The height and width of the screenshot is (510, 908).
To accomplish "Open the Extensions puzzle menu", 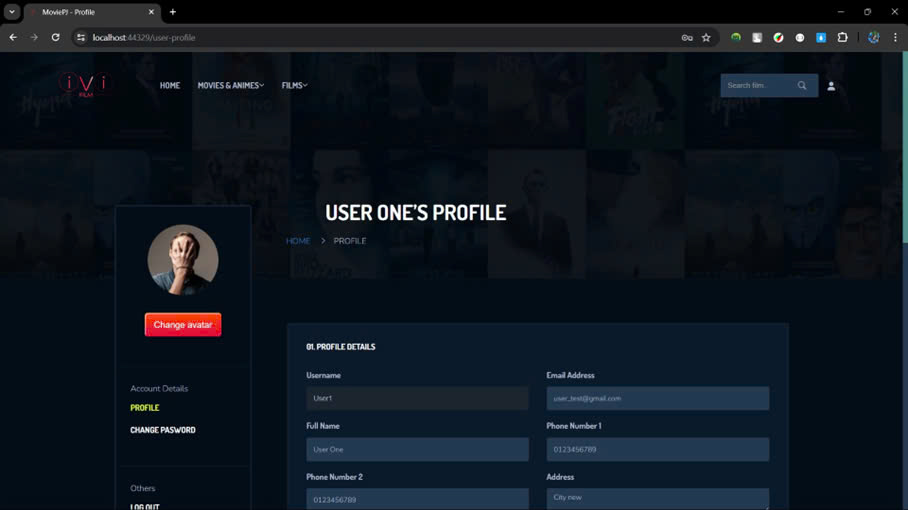I will point(843,38).
